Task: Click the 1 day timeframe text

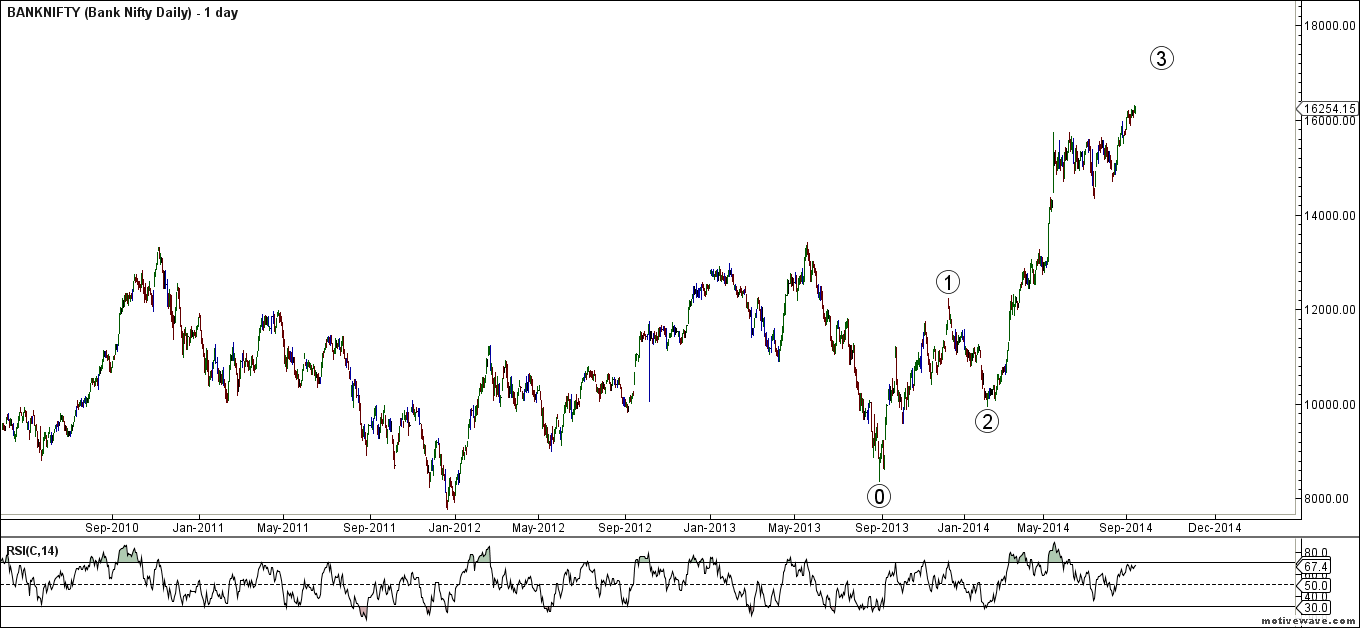Action: pyautogui.click(x=220, y=13)
